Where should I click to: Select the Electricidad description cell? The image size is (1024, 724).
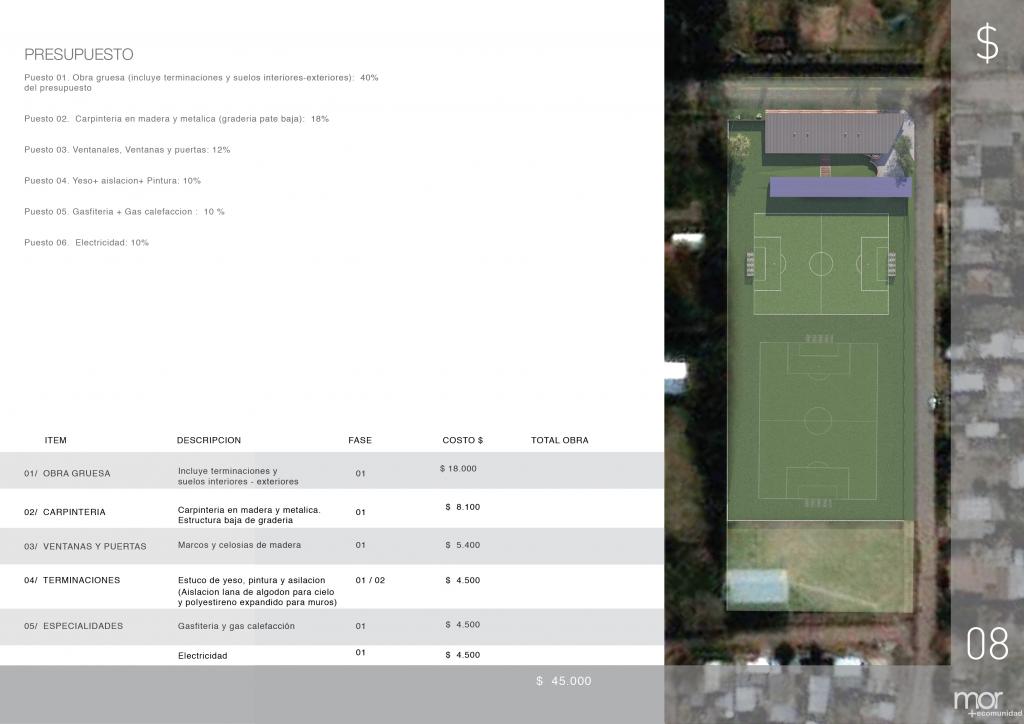pyautogui.click(x=203, y=656)
